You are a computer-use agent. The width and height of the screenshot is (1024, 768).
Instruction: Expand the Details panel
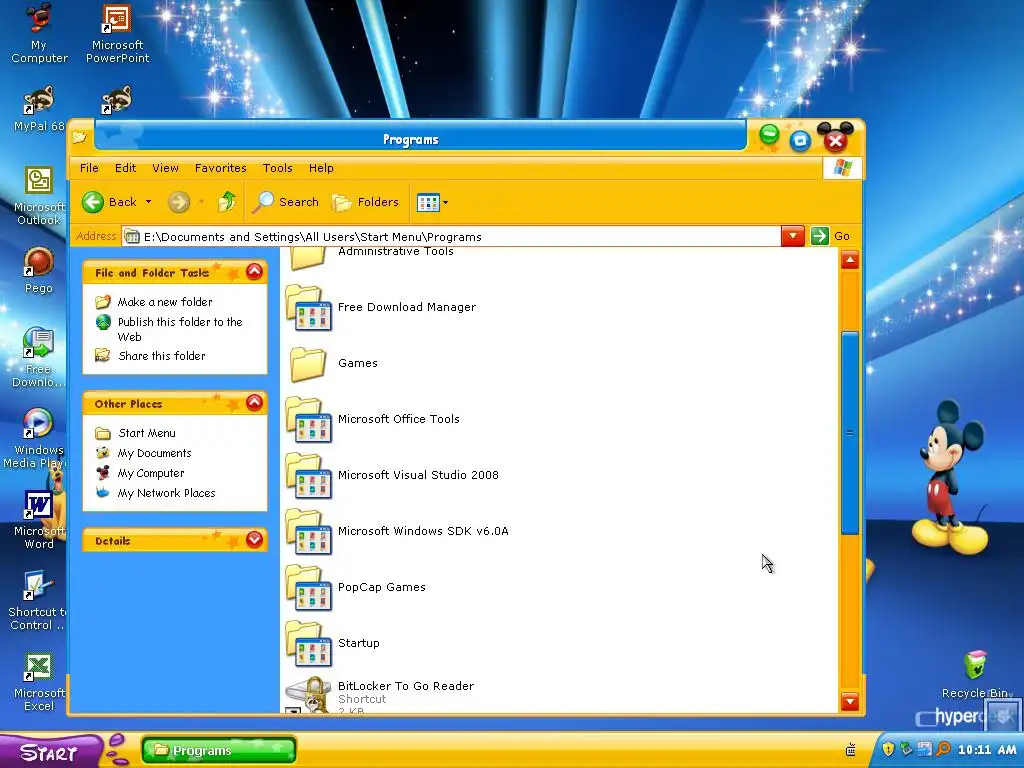[254, 539]
